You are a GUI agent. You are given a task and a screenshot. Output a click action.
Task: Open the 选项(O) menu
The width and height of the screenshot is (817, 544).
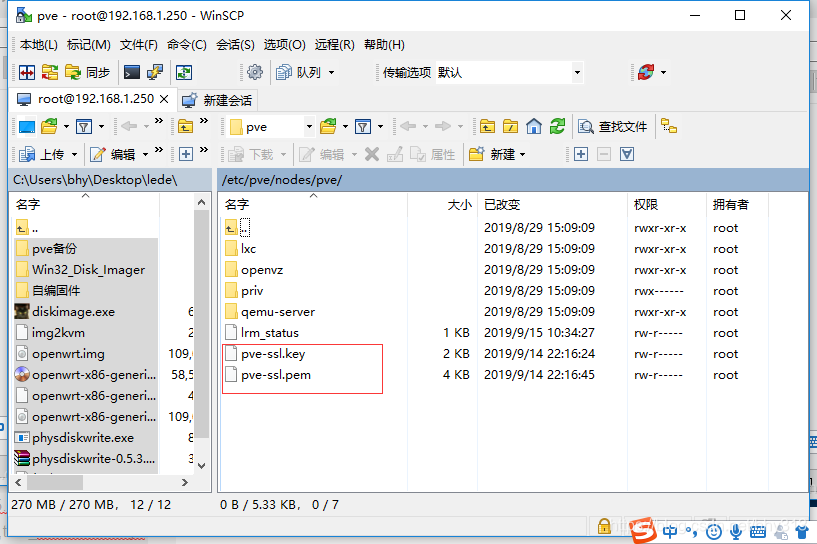coord(284,45)
